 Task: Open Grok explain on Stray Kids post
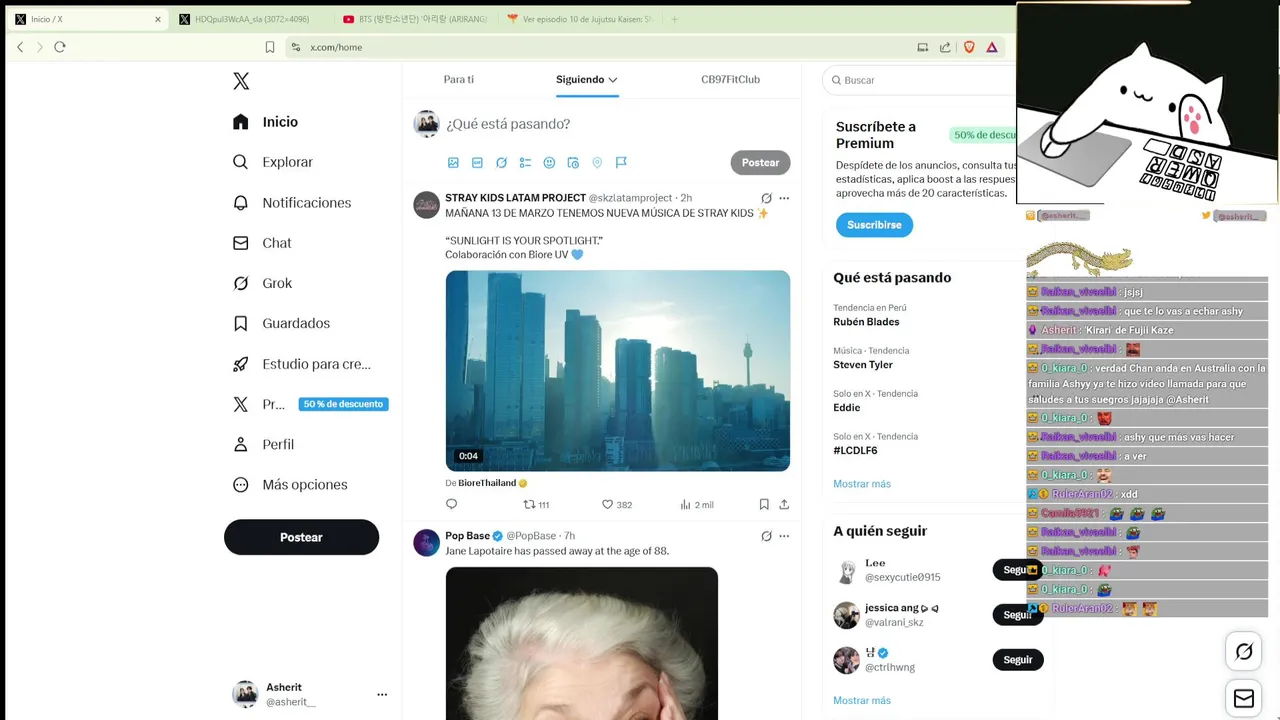766,198
